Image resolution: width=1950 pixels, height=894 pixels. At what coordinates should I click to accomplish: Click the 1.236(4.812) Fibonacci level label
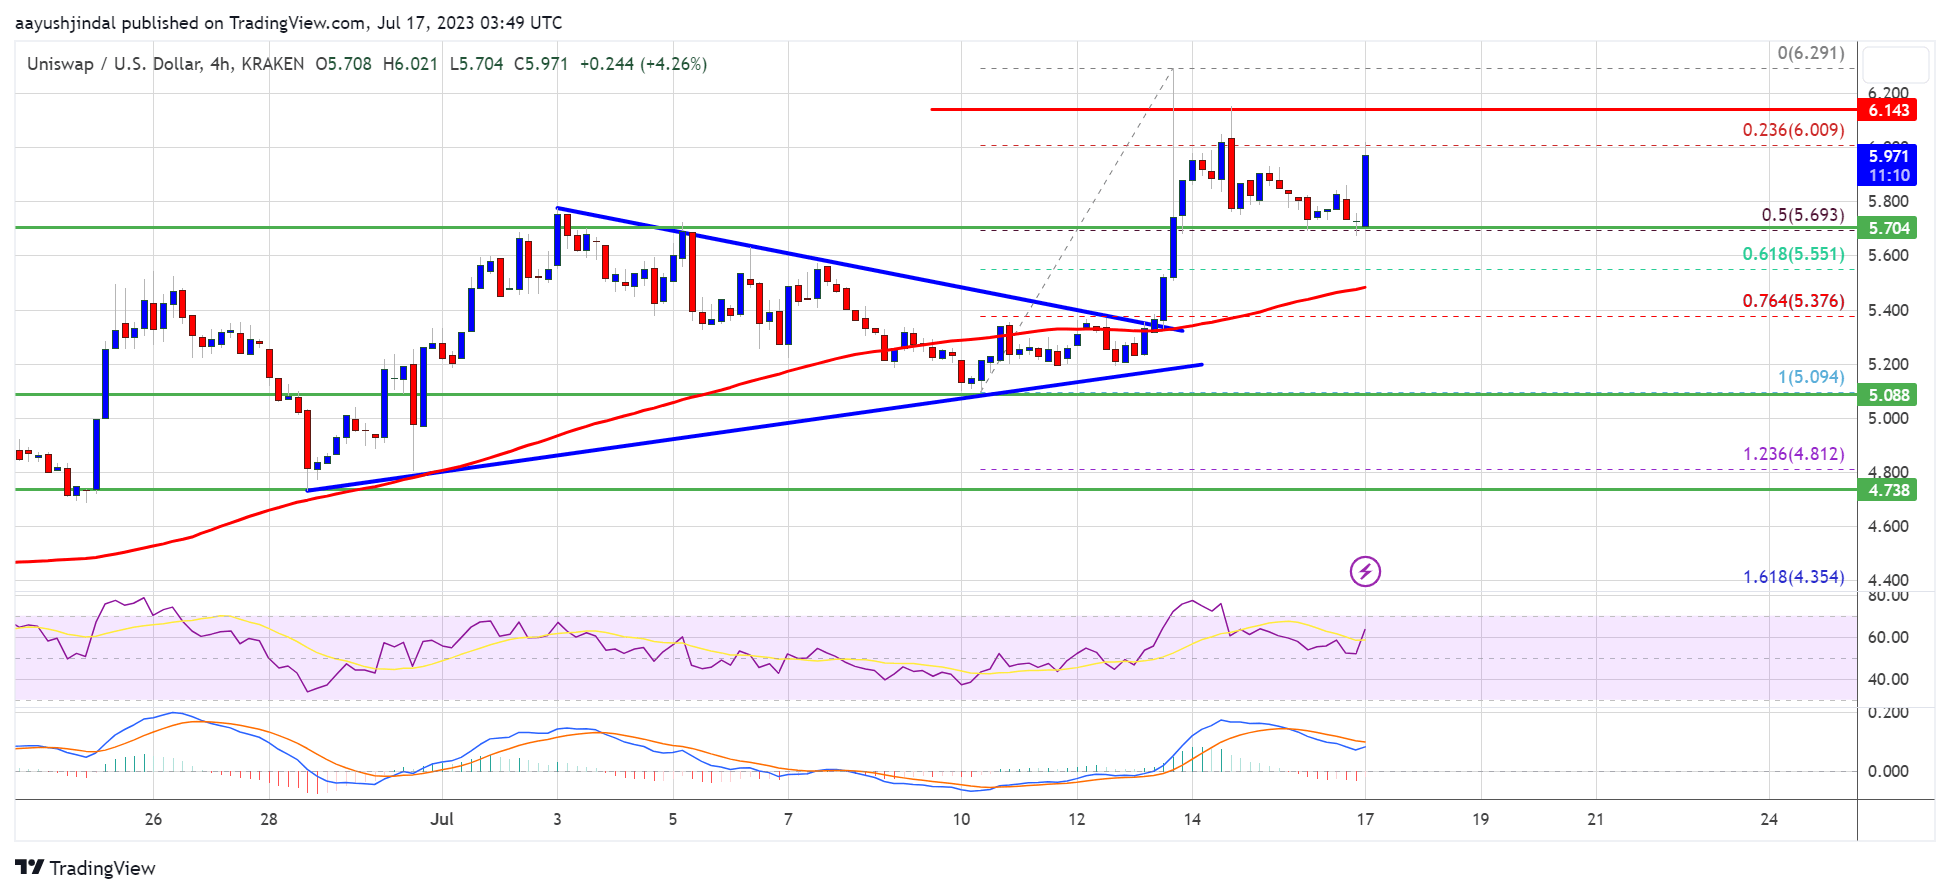(1793, 454)
